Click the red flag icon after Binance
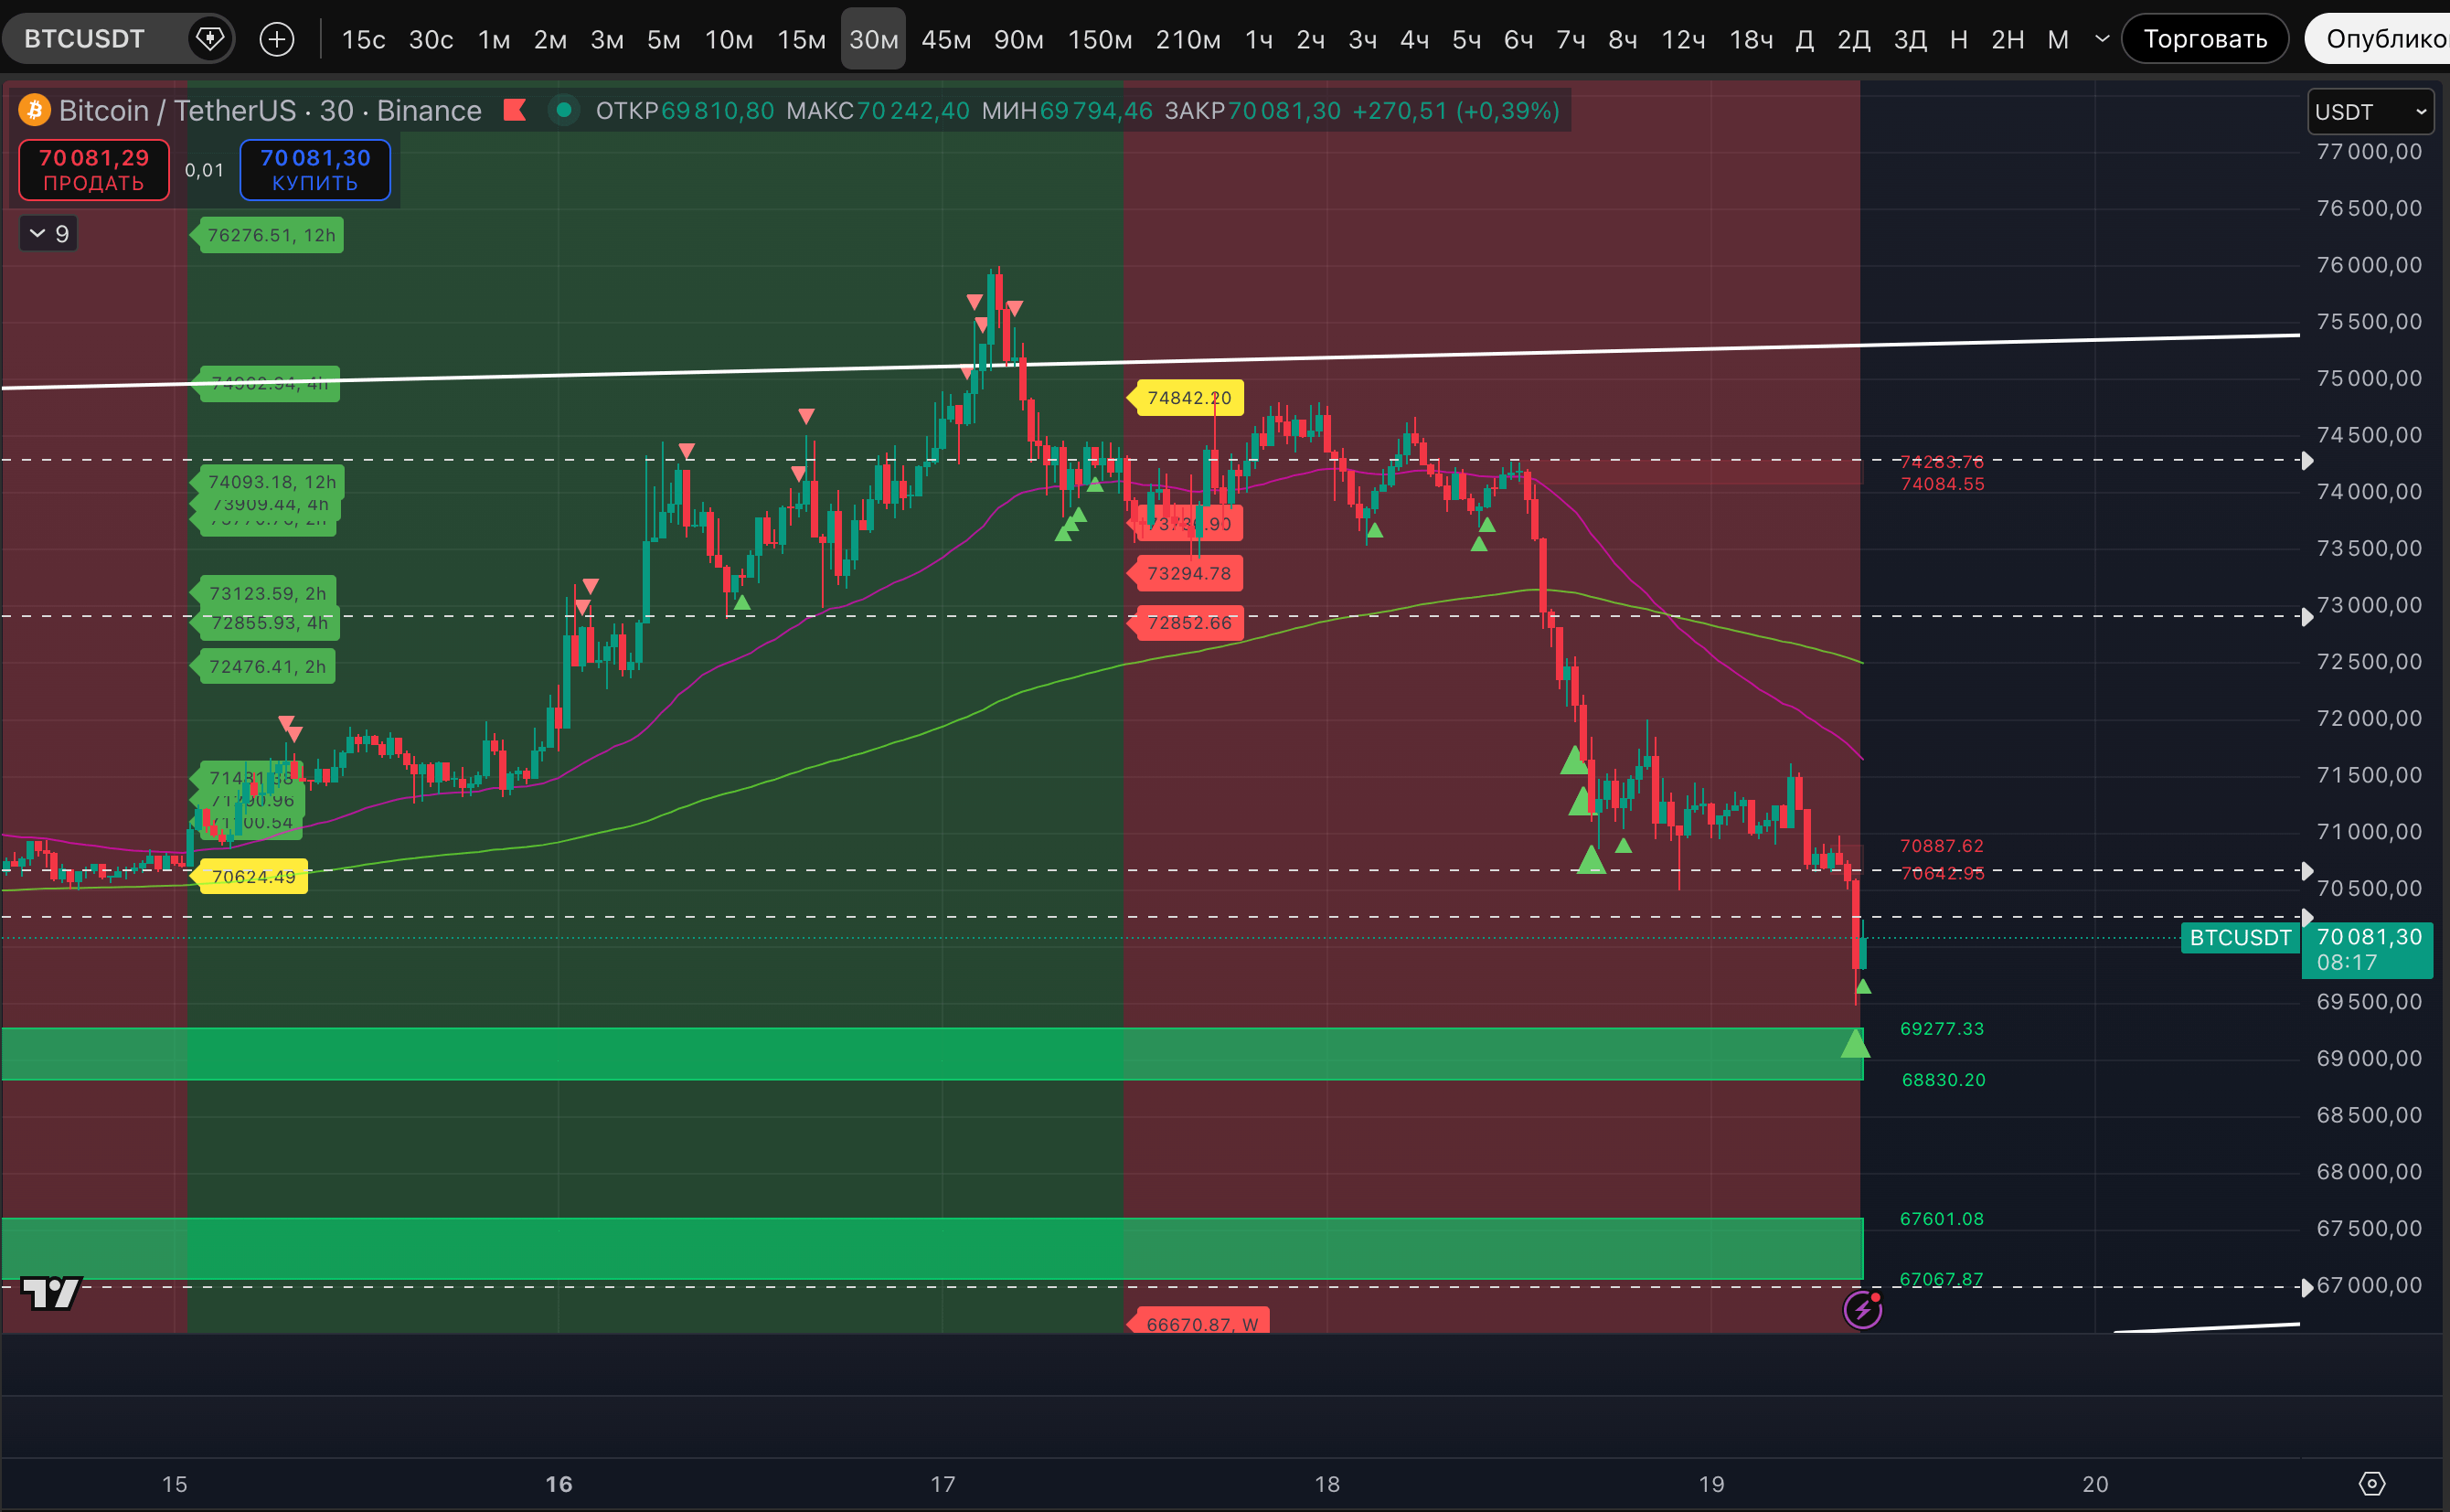This screenshot has width=2450, height=1512. click(x=515, y=110)
